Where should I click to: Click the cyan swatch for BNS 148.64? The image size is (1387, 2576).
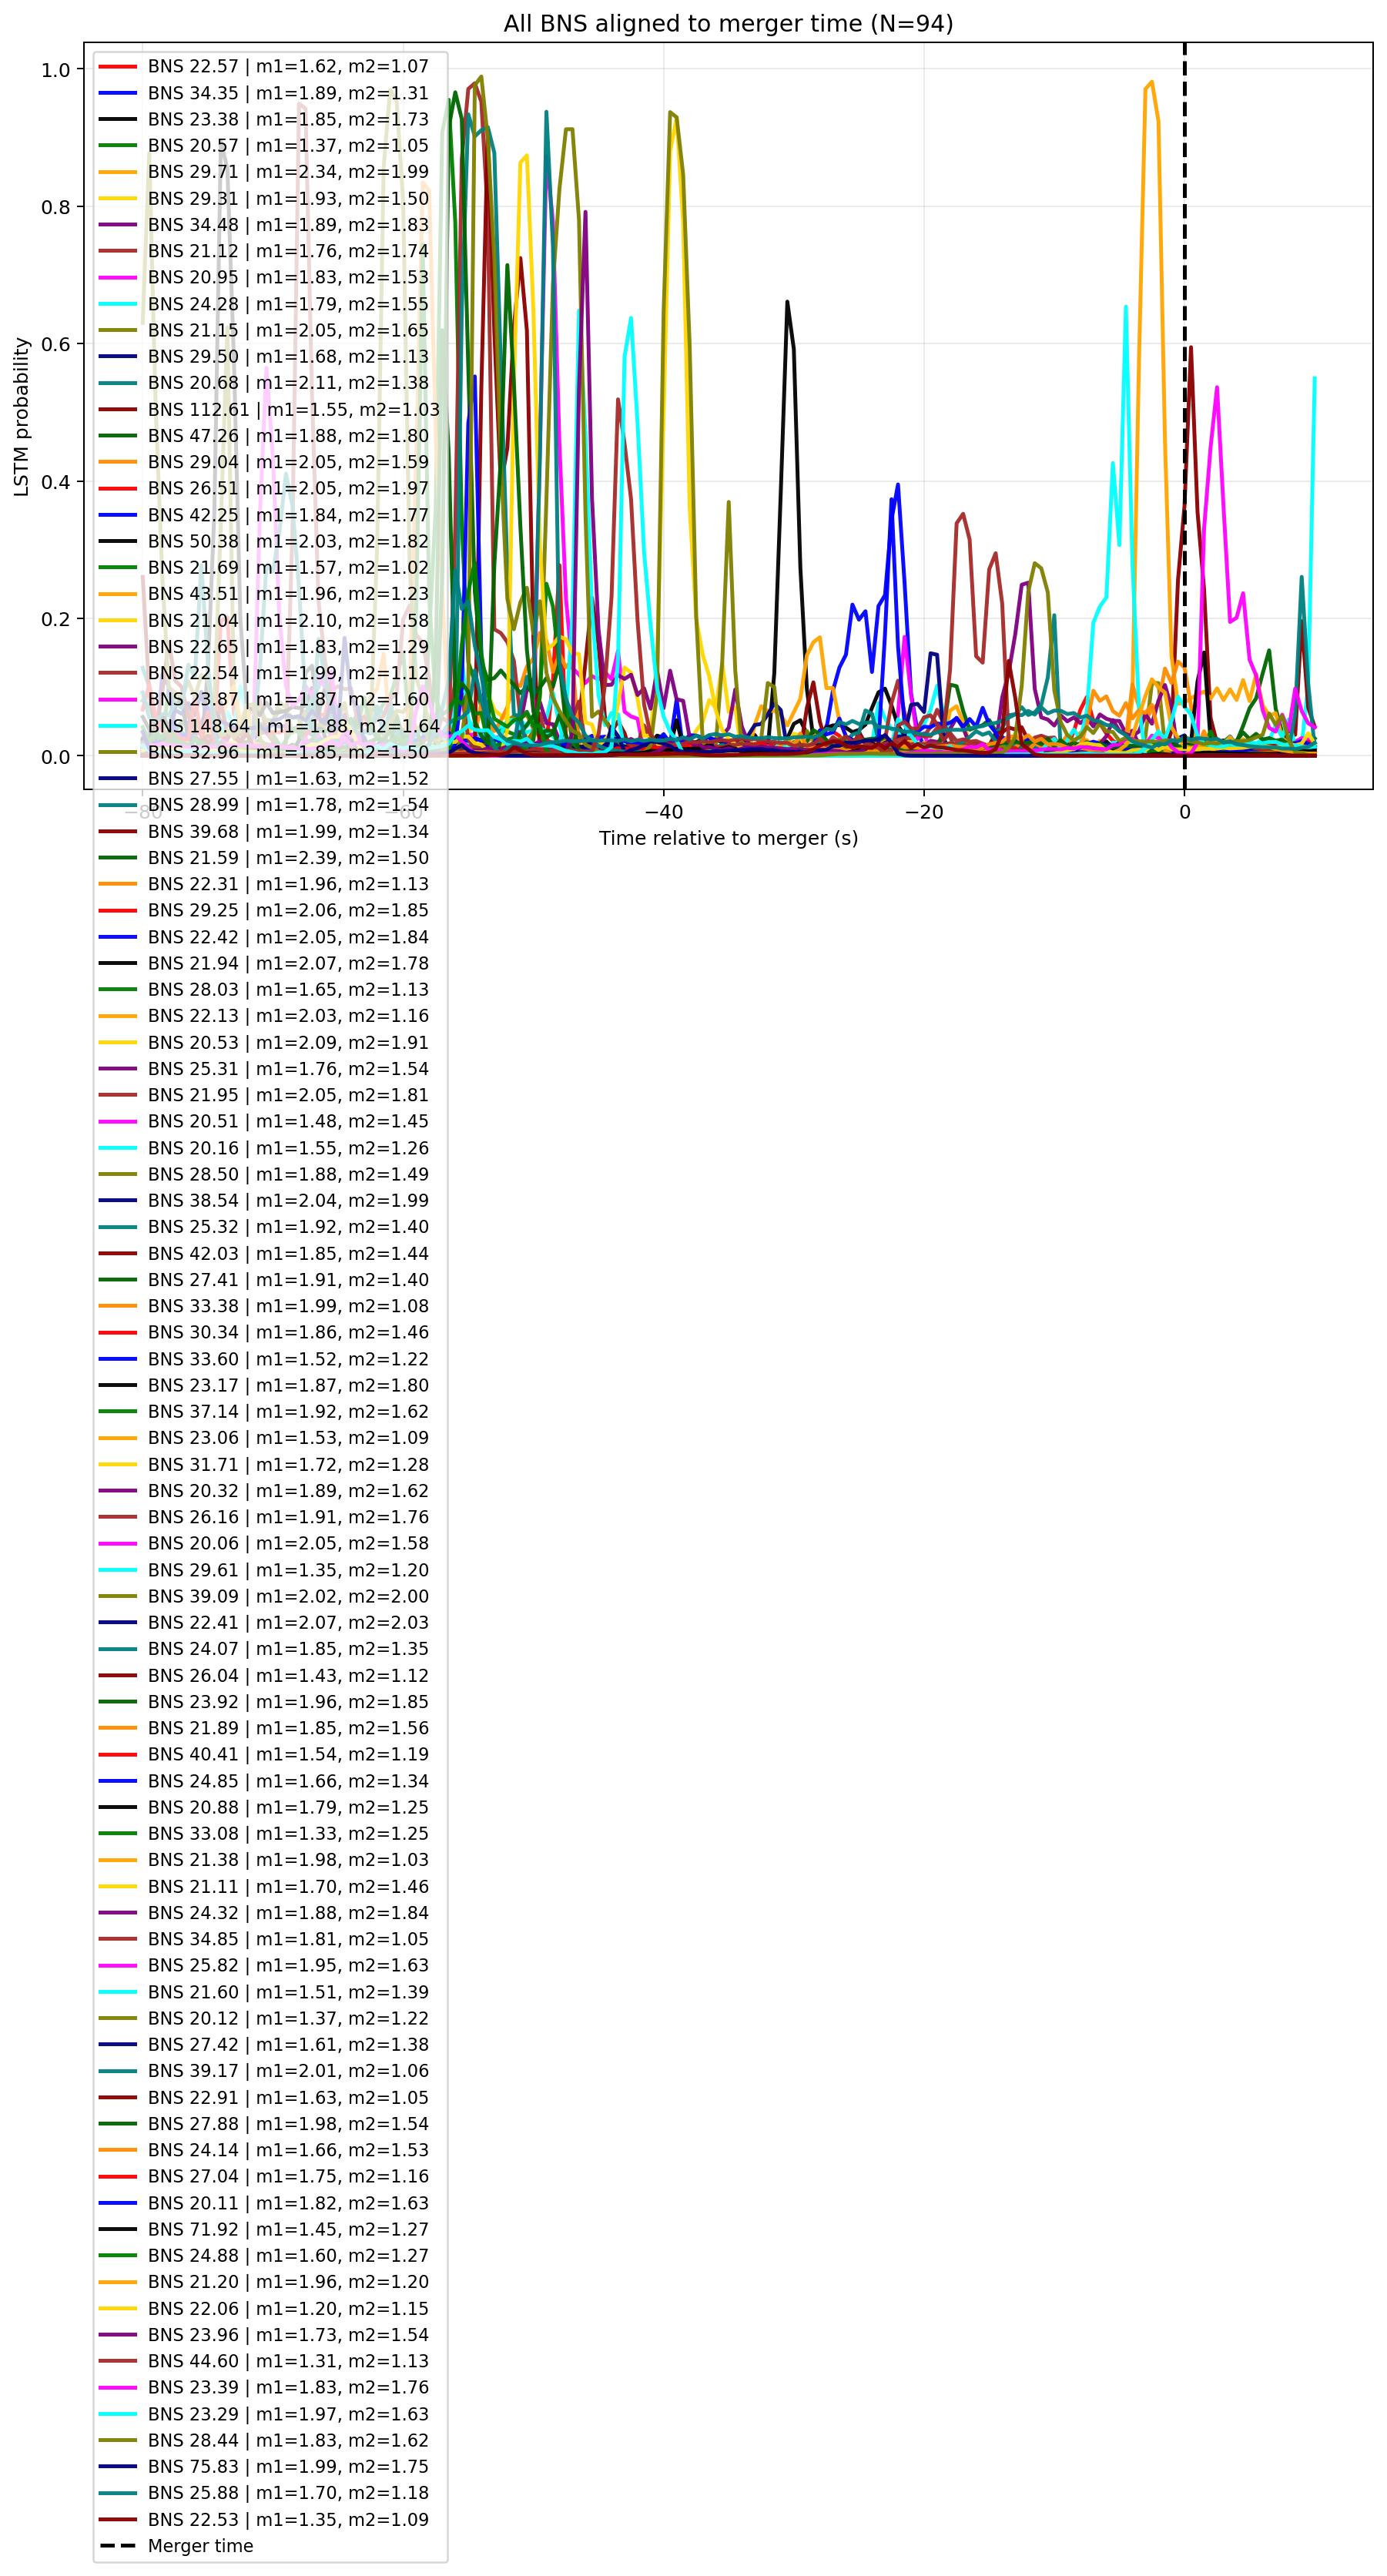(x=118, y=726)
